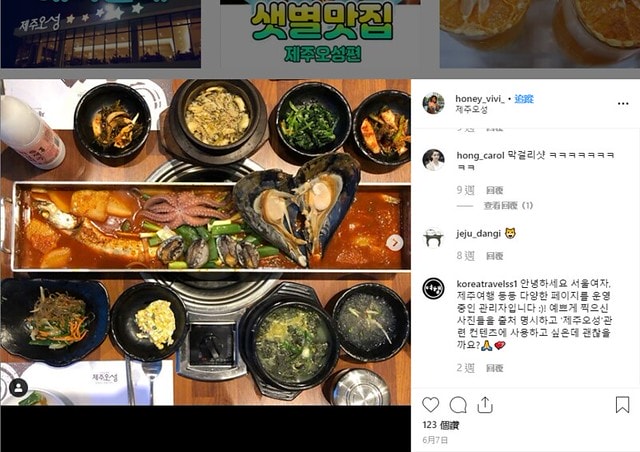The image size is (640, 452).
Task: Show tagged people icon on the photo
Action: coord(18,387)
